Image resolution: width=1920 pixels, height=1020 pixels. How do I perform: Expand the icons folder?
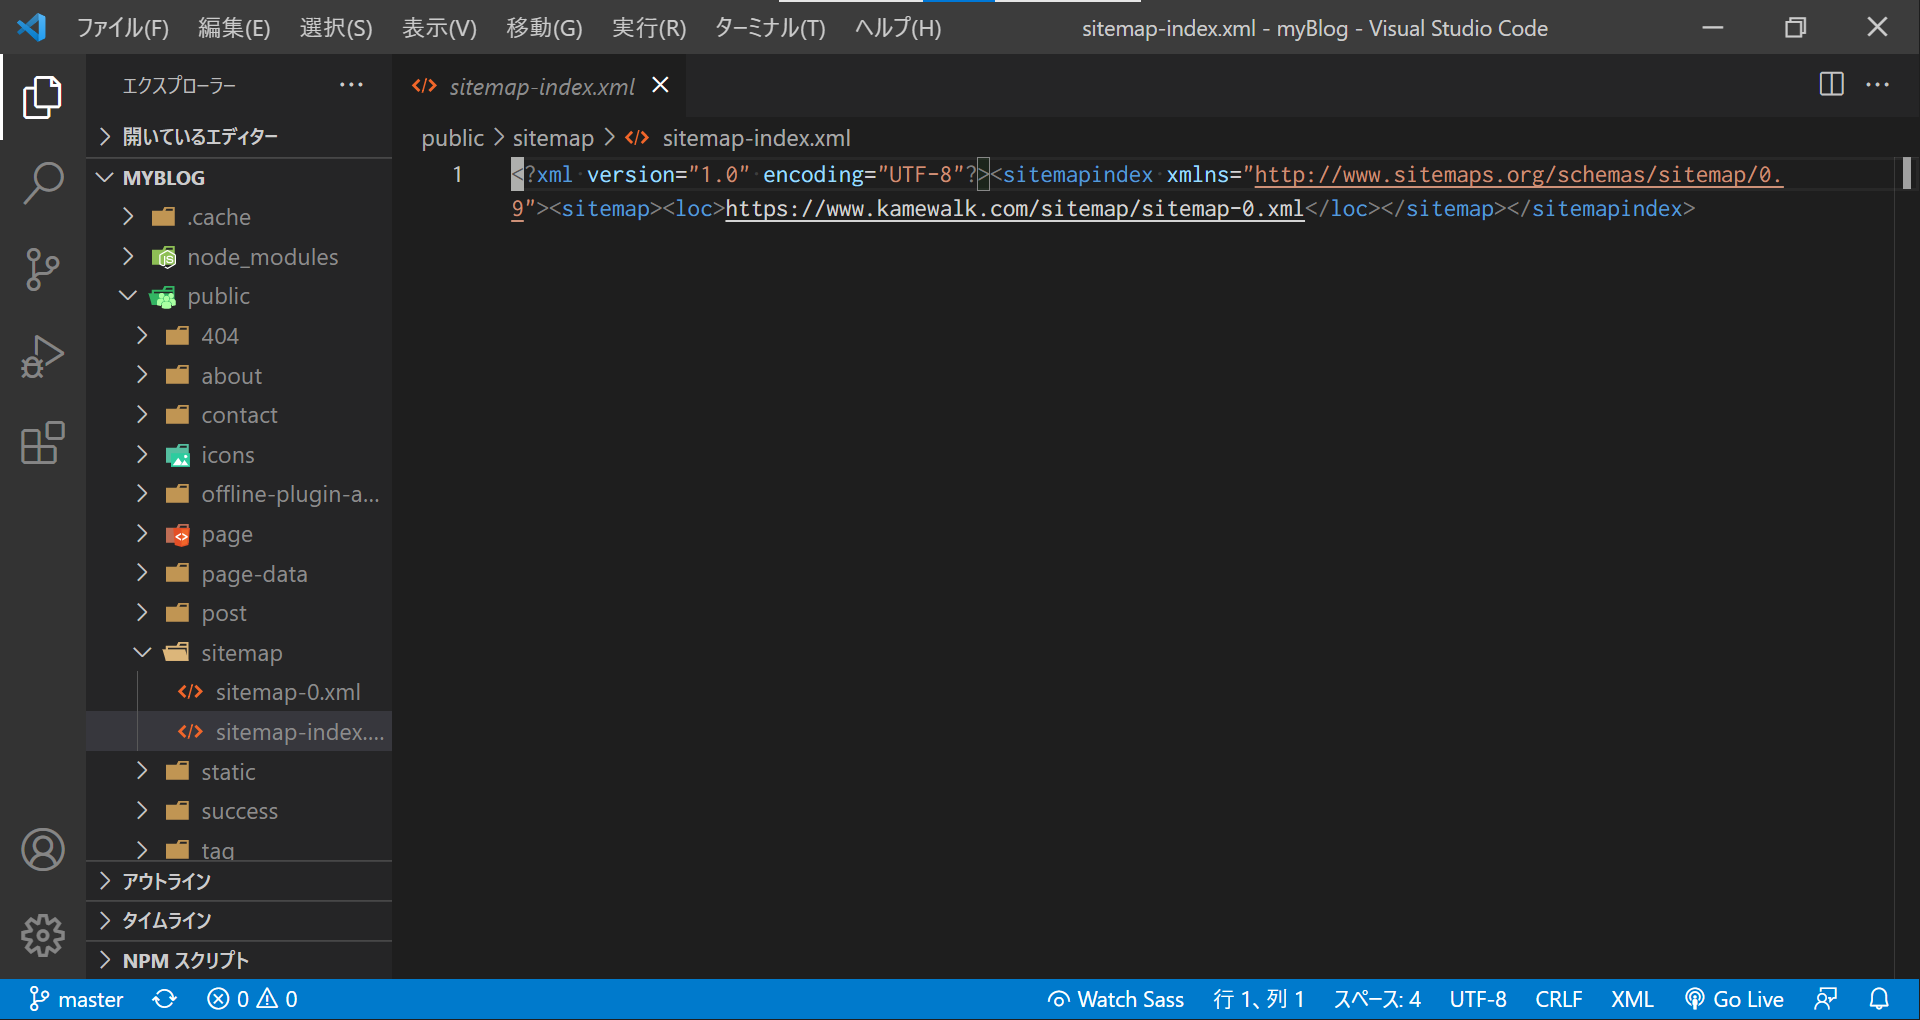239,455
